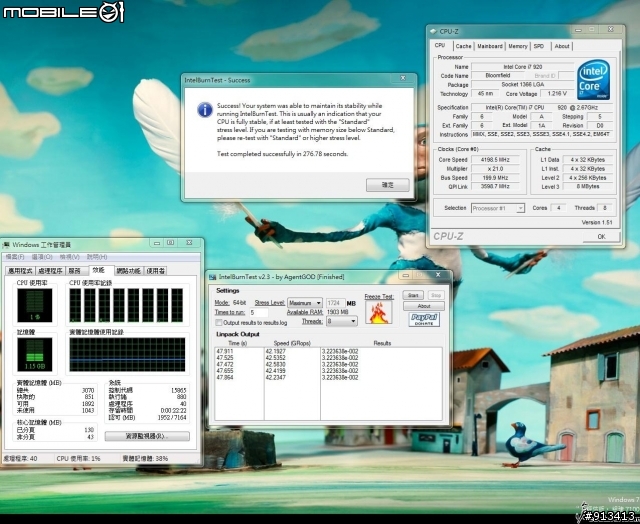The height and width of the screenshot is (524, 640).
Task: Click the Core Voltage value 1.216 V
Action: [556, 93]
